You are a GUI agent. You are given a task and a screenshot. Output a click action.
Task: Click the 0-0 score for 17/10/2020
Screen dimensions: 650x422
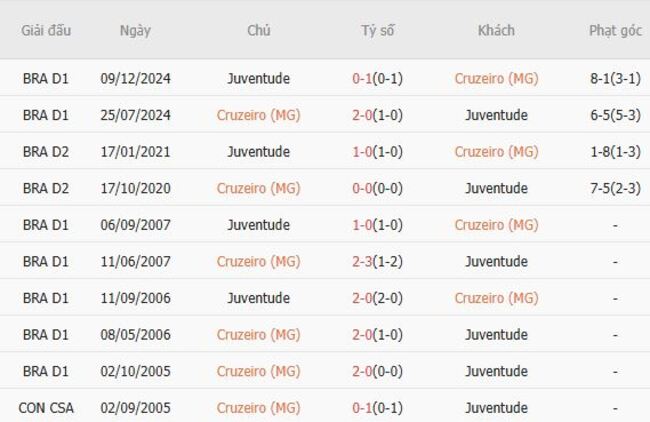point(377,188)
